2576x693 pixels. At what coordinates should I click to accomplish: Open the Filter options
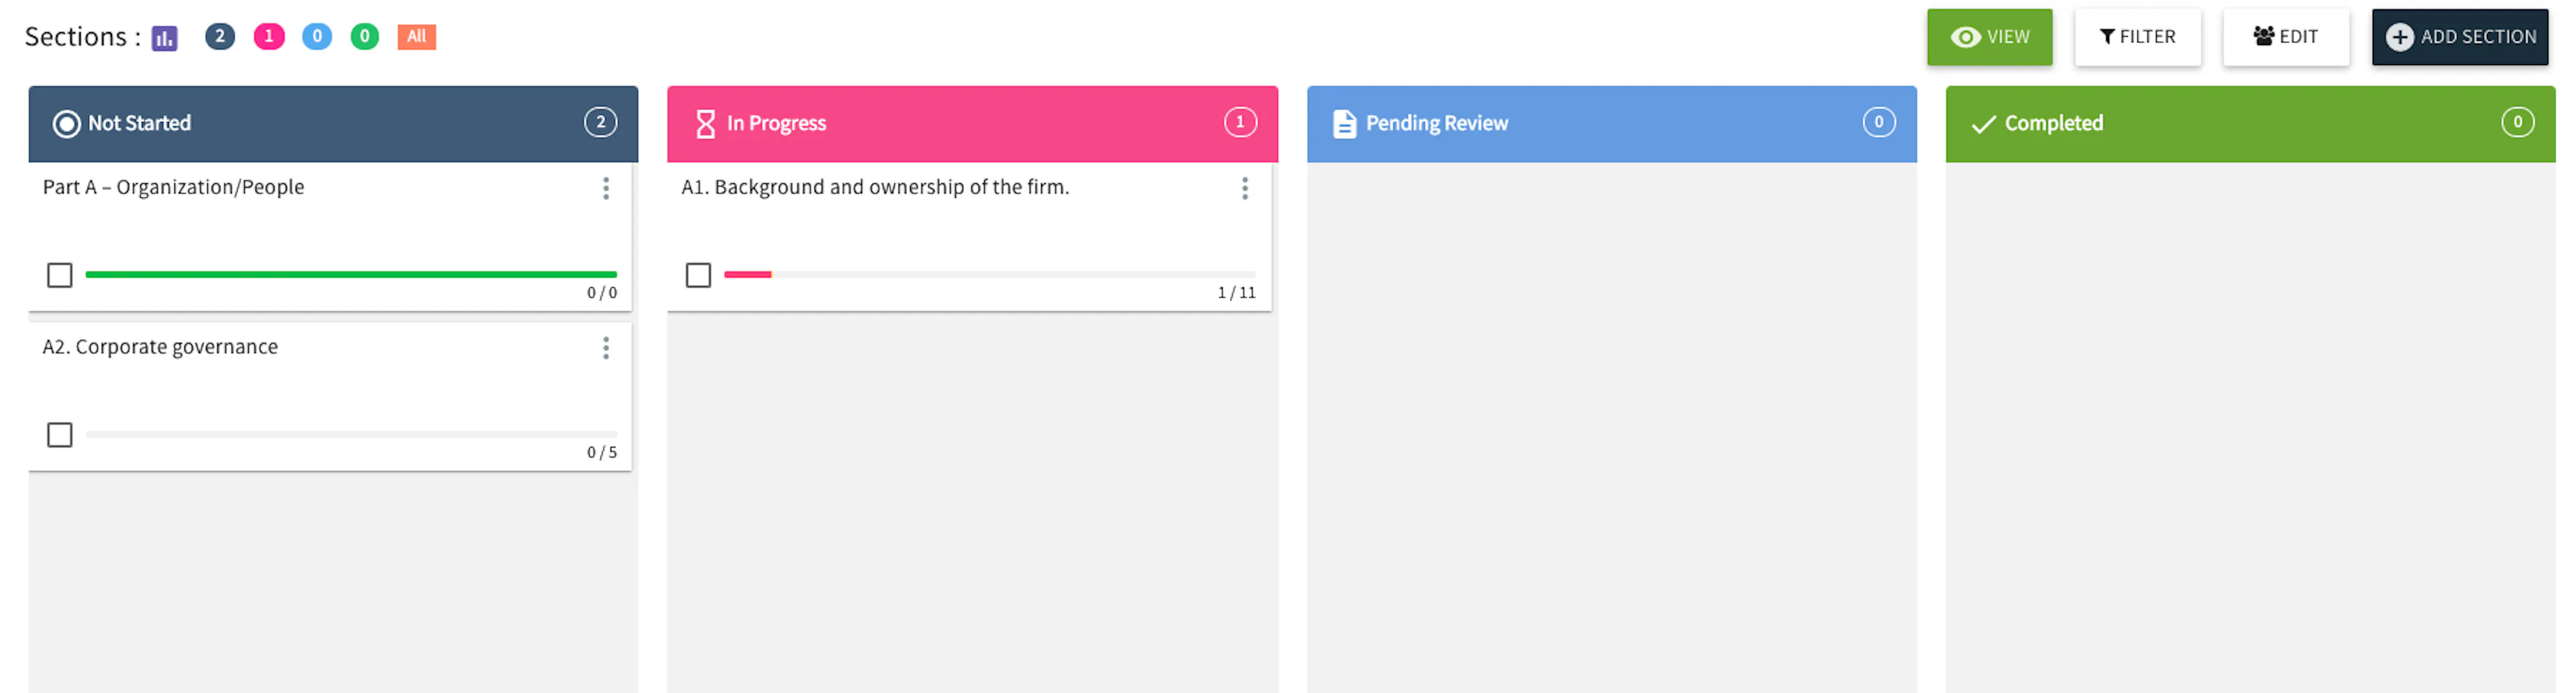pos(2137,37)
